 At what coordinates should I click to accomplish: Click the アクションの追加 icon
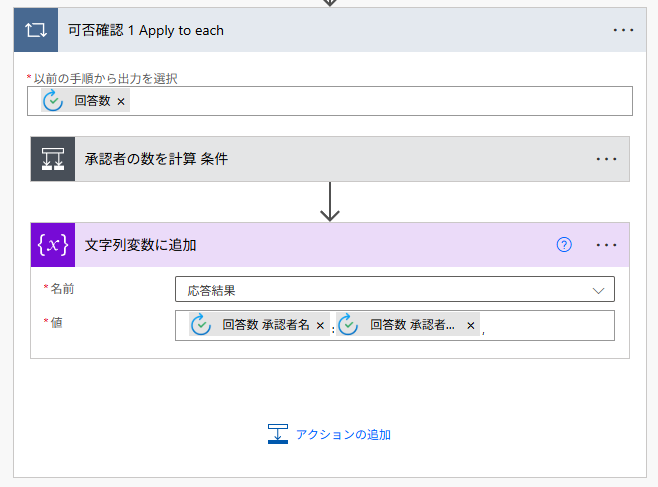click(278, 434)
